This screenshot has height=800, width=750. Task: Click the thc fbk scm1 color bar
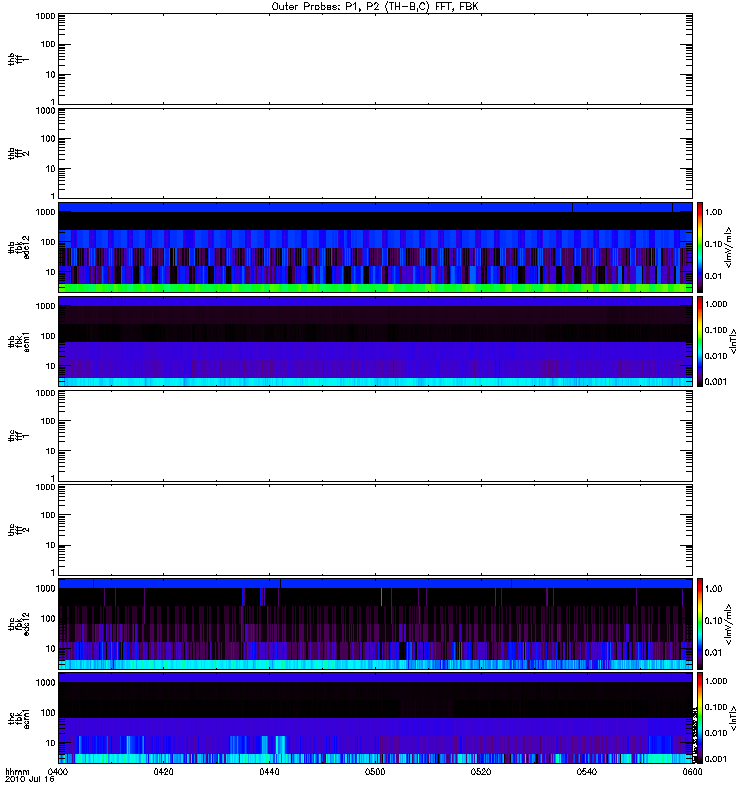(700, 718)
